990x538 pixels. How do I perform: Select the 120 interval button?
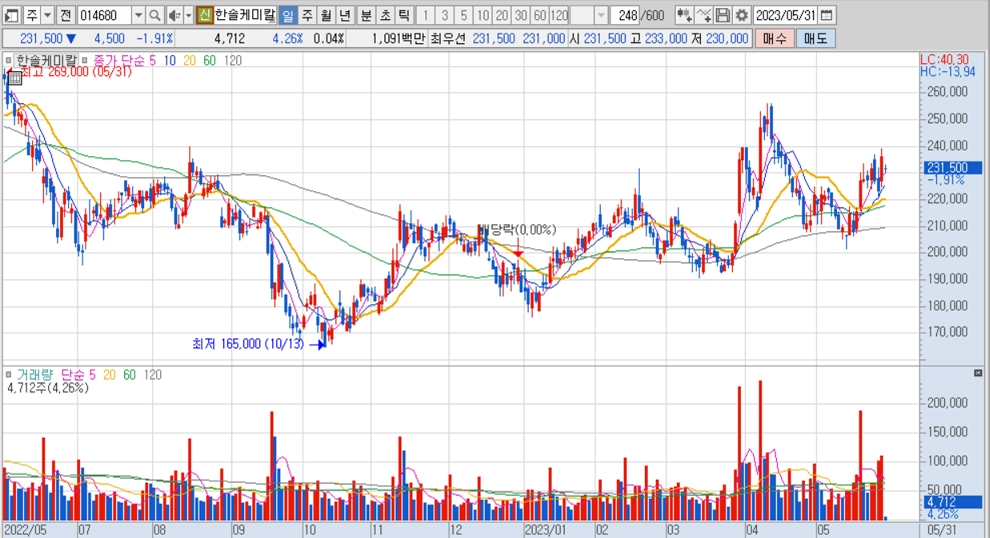(559, 15)
